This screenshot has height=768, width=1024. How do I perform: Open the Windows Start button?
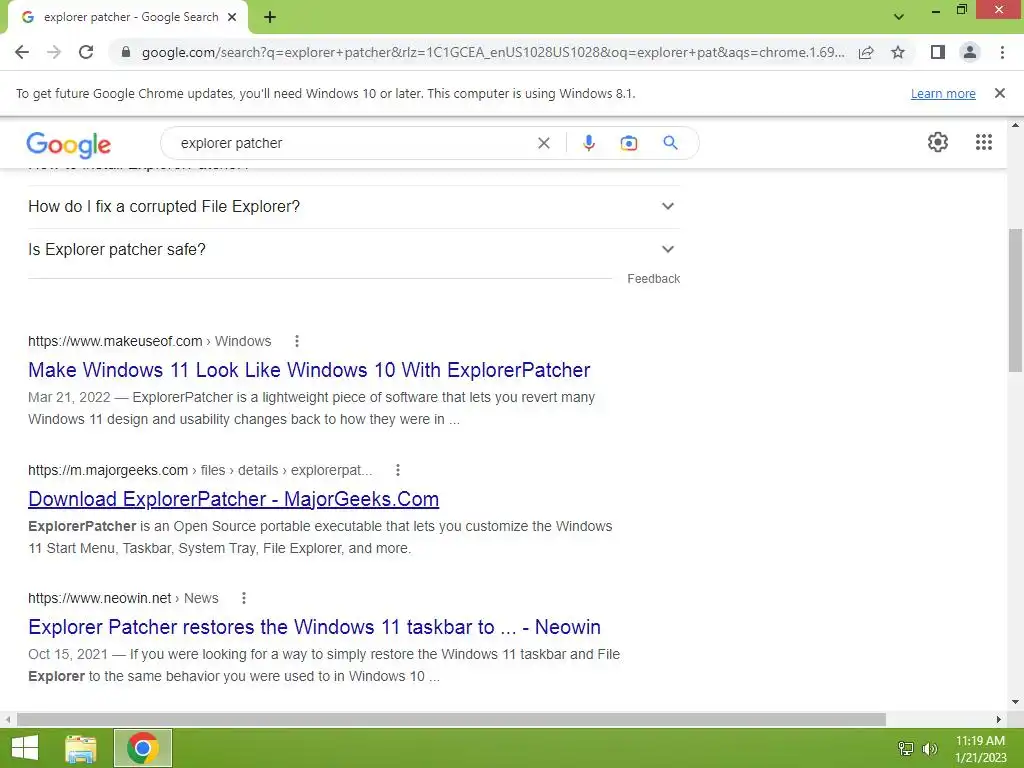click(25, 748)
